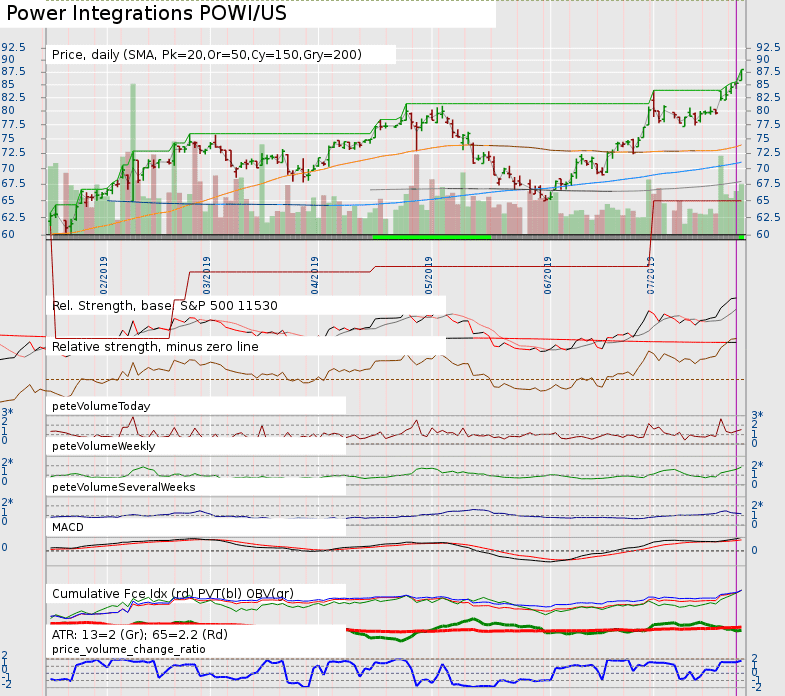Click the chart title Power Integrations POWI/US

point(146,13)
